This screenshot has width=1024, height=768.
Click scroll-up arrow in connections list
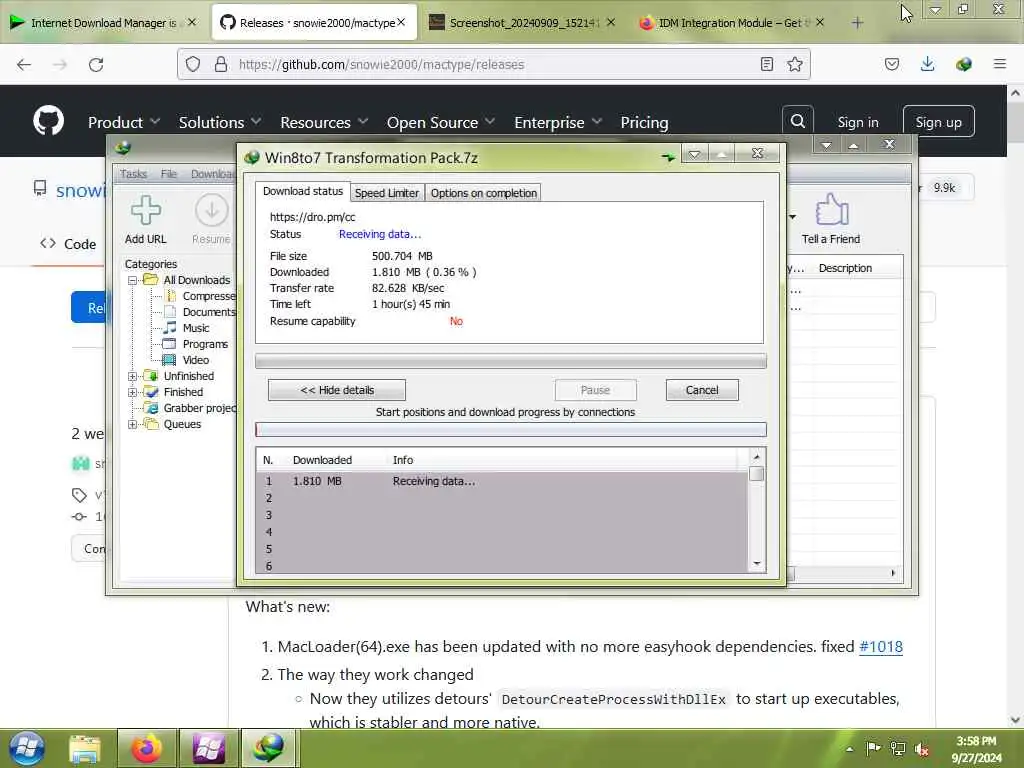click(756, 456)
